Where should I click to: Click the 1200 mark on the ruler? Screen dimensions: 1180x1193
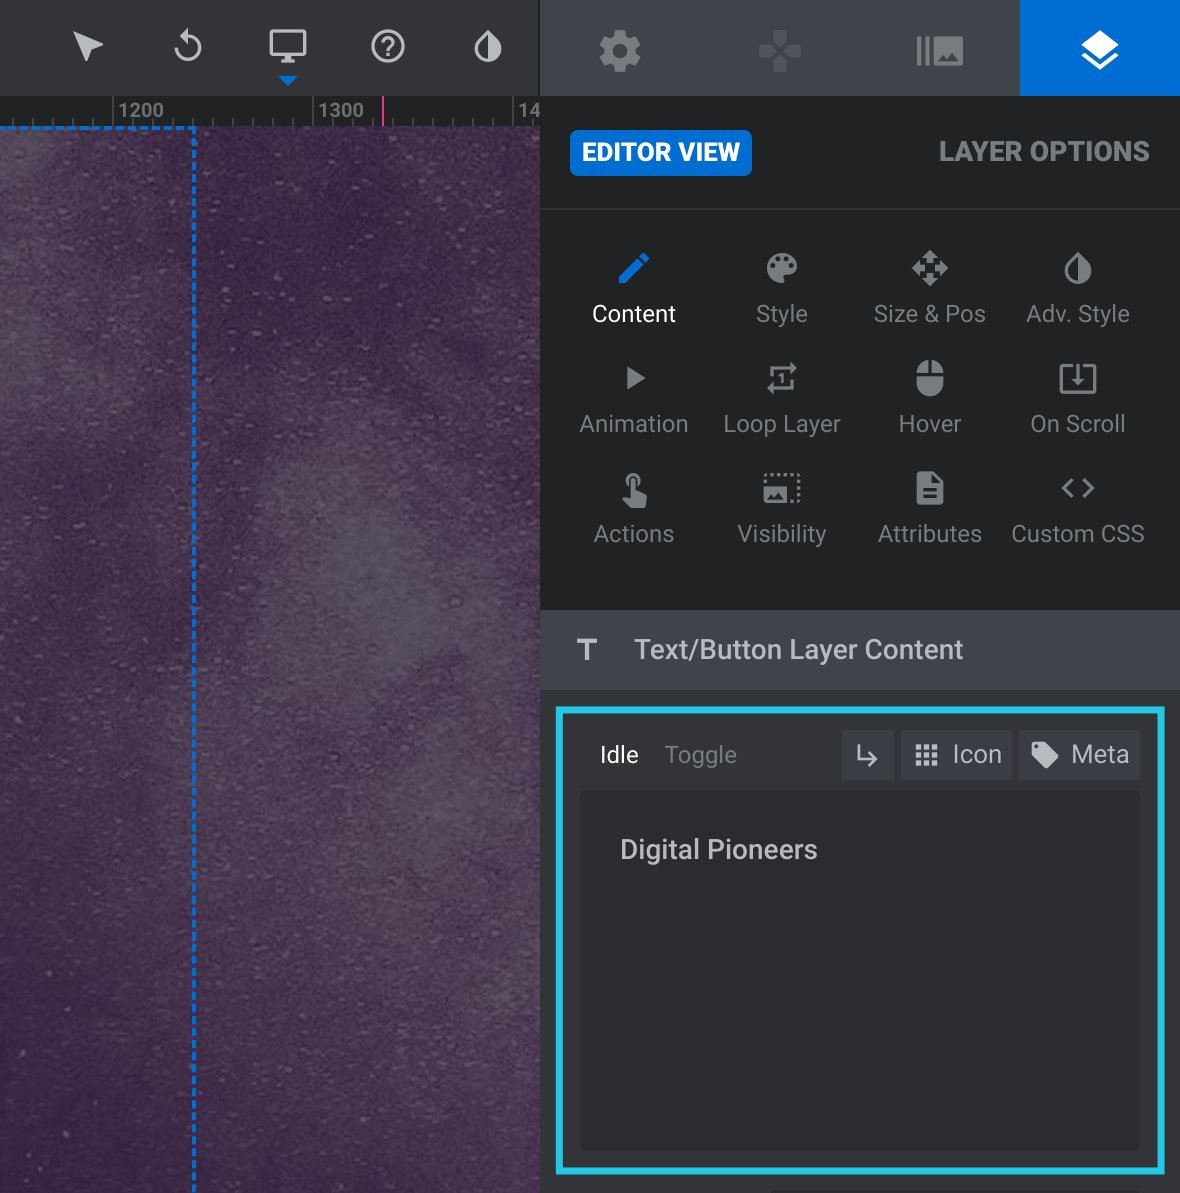click(141, 110)
